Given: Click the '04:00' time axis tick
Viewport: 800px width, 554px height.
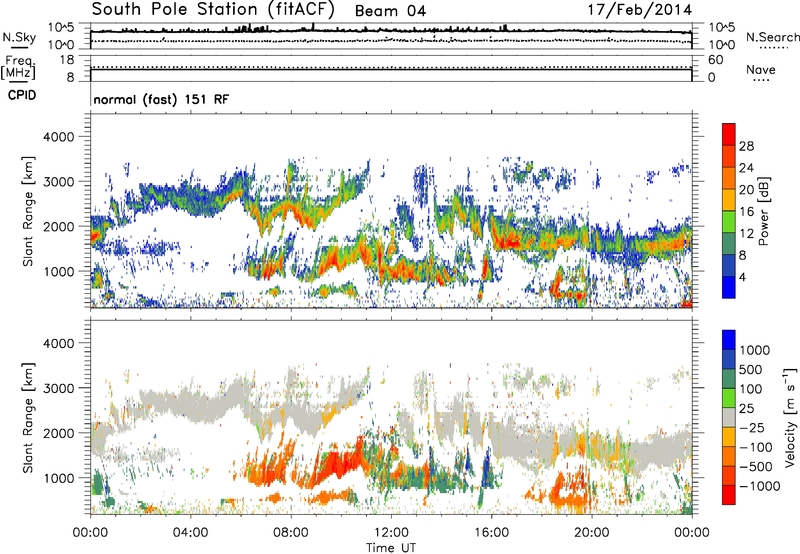Looking at the screenshot, I should click(x=190, y=533).
